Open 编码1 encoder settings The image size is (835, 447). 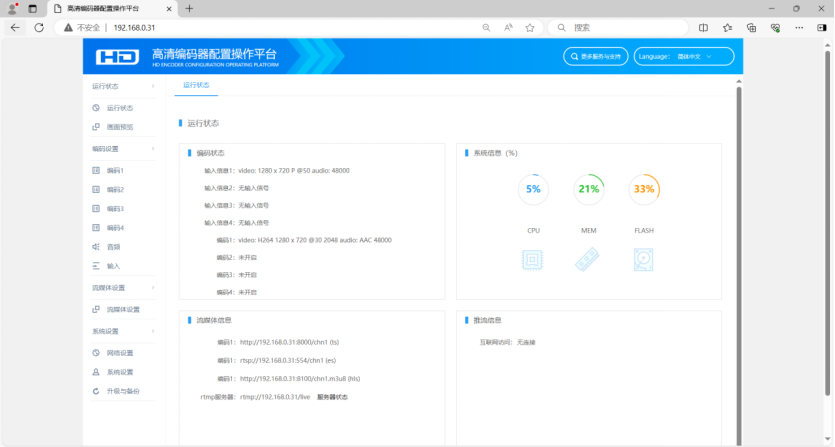(108, 170)
